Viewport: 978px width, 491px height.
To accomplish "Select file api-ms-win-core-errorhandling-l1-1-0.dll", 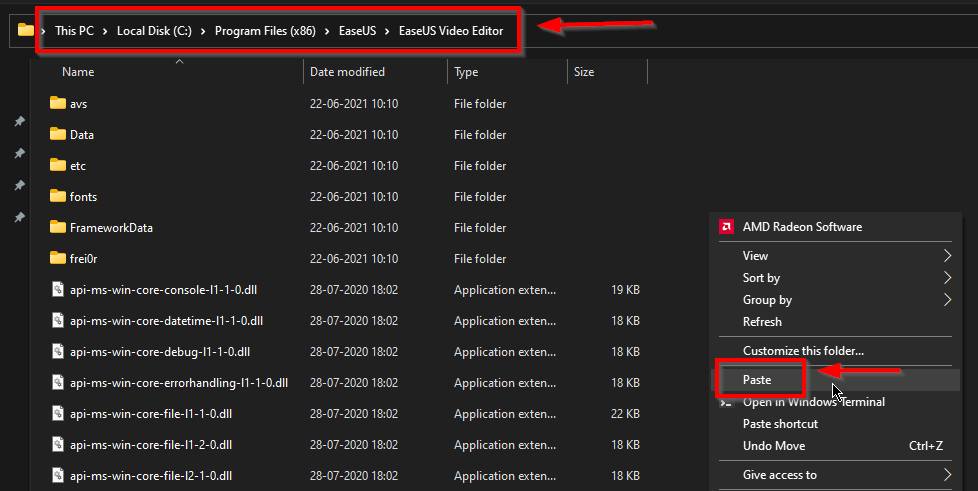I will [x=179, y=382].
